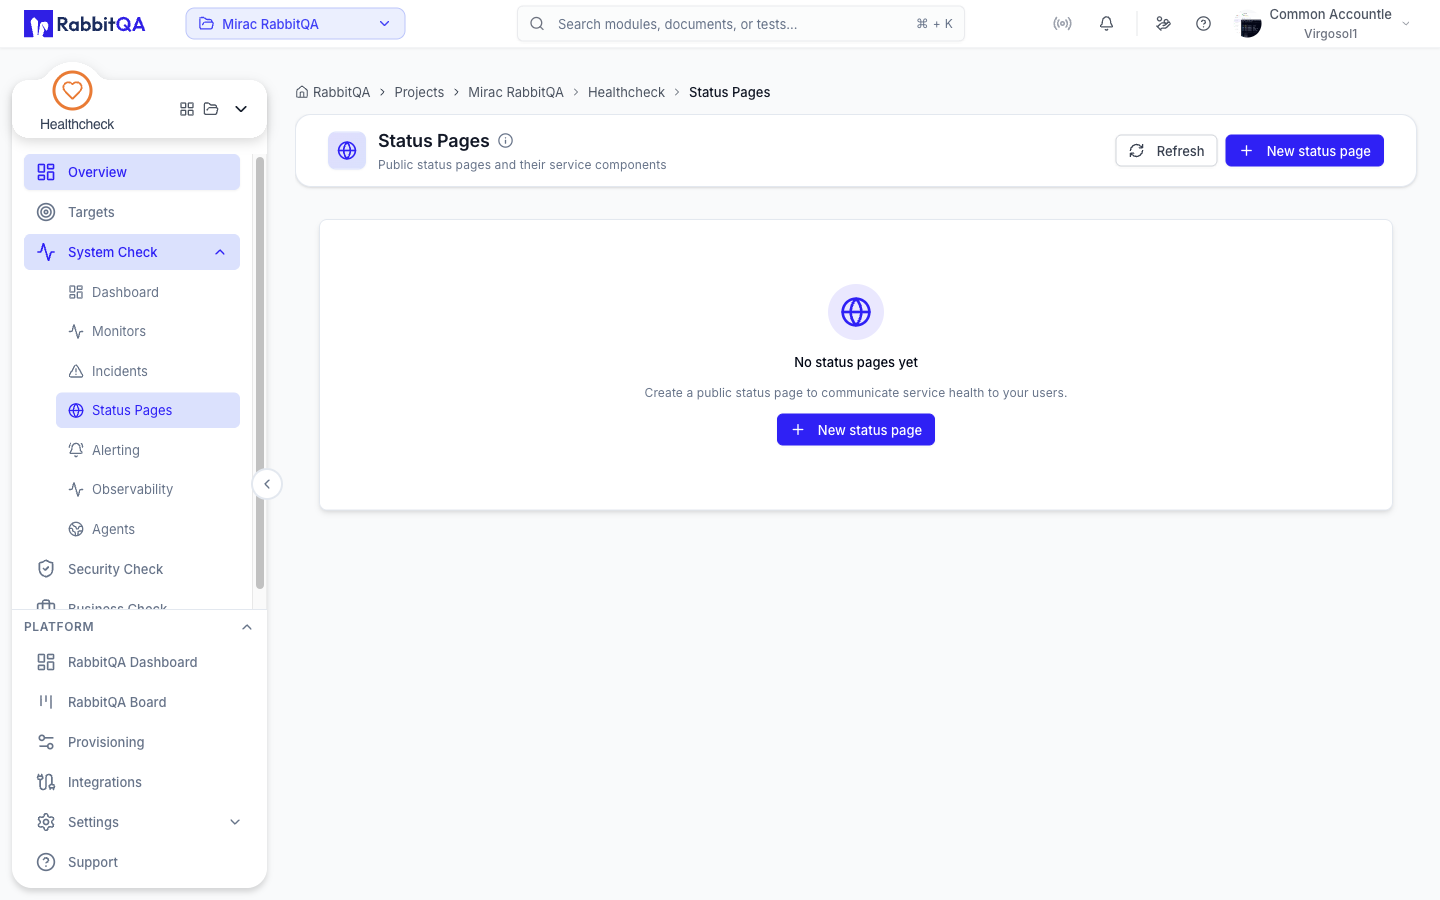Click the "Common Accountle" account name
This screenshot has width=1440, height=900.
pos(1330,14)
